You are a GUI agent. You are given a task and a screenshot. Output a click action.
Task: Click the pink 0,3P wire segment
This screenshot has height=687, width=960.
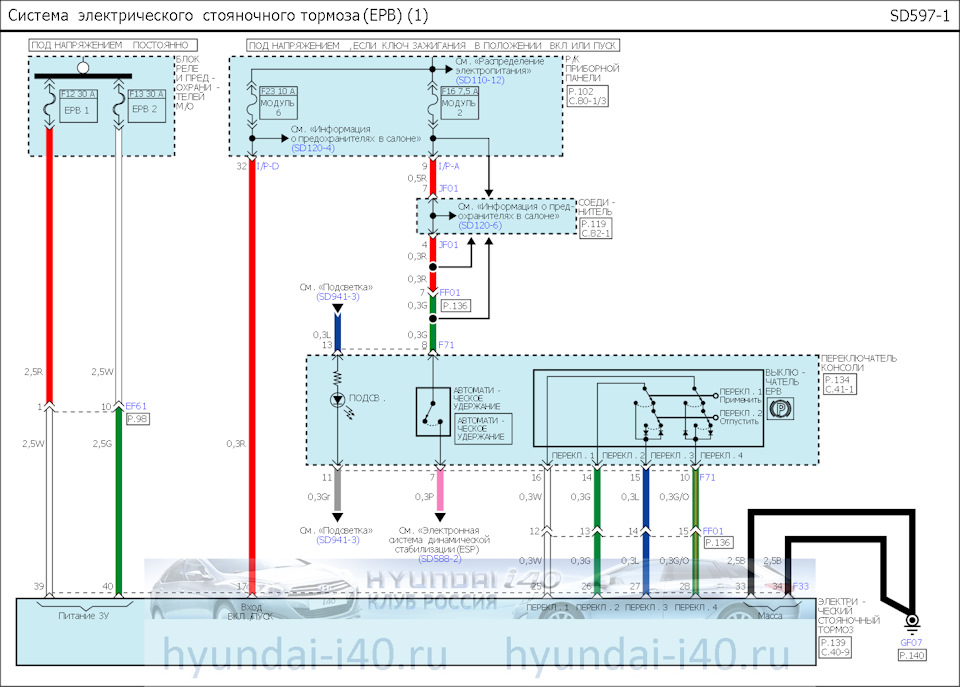click(440, 492)
